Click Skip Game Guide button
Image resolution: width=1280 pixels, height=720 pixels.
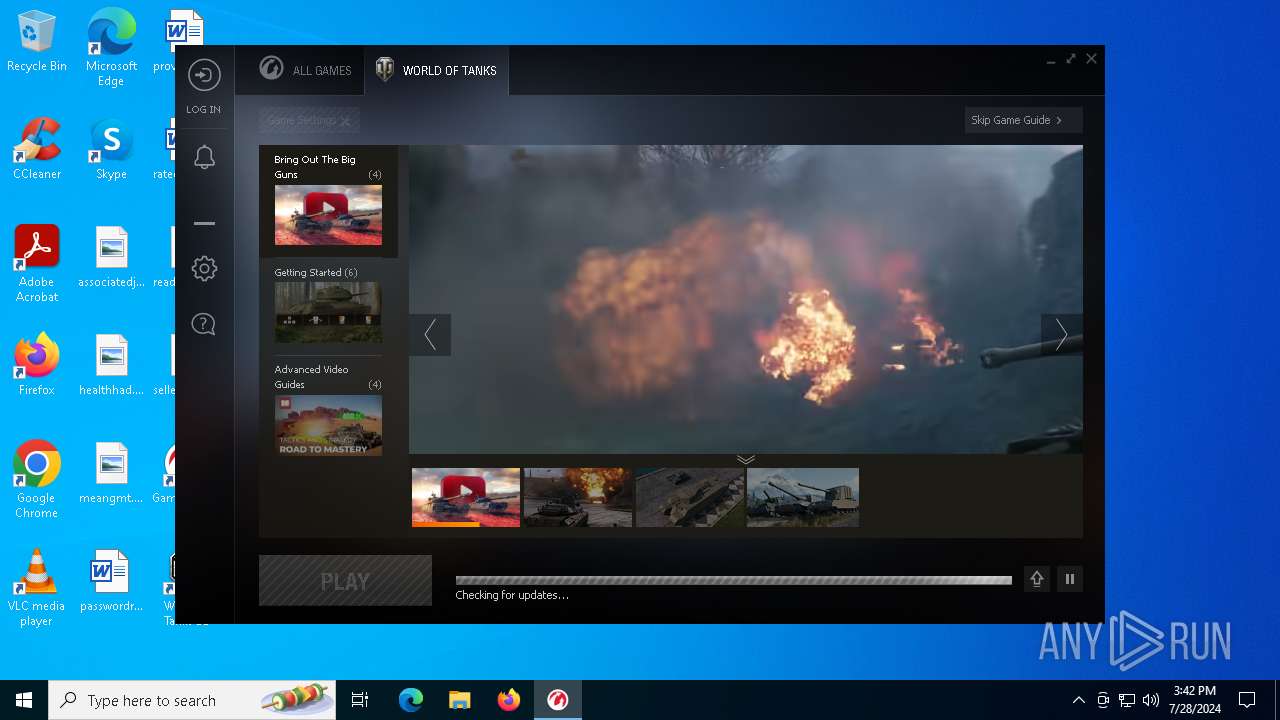(x=1023, y=120)
